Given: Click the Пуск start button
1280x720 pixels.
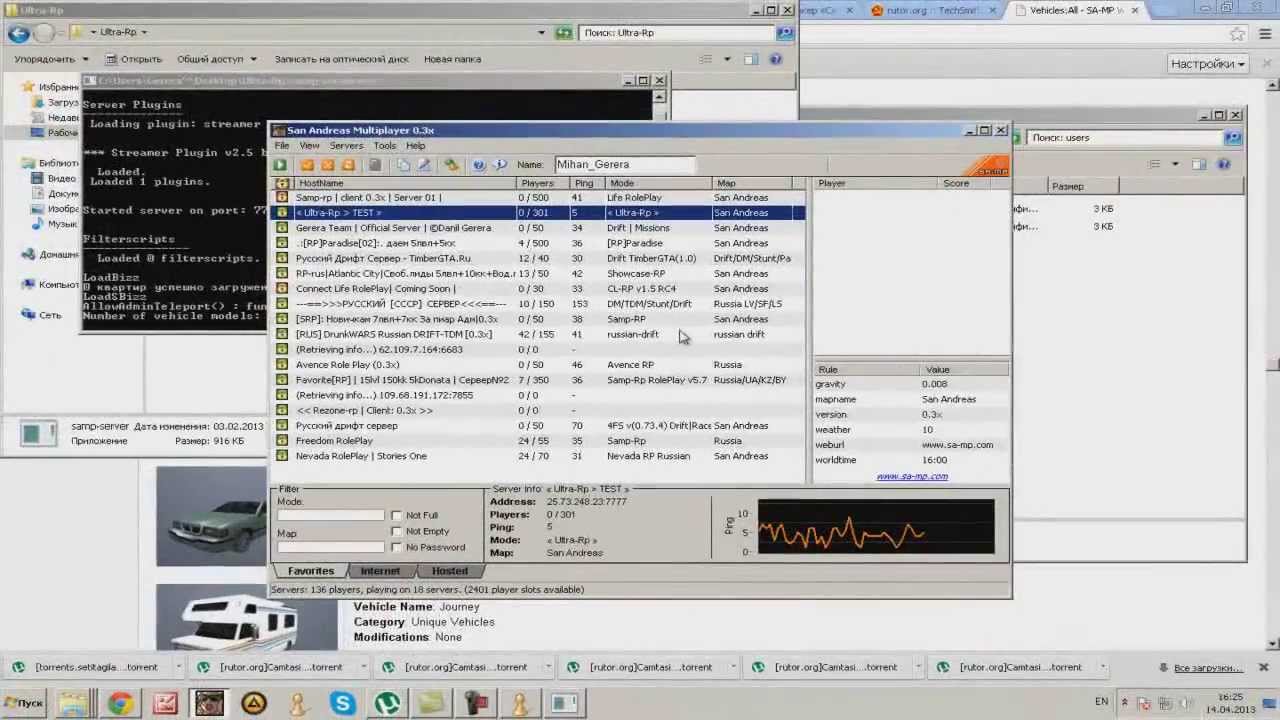Looking at the screenshot, I should 24,703.
